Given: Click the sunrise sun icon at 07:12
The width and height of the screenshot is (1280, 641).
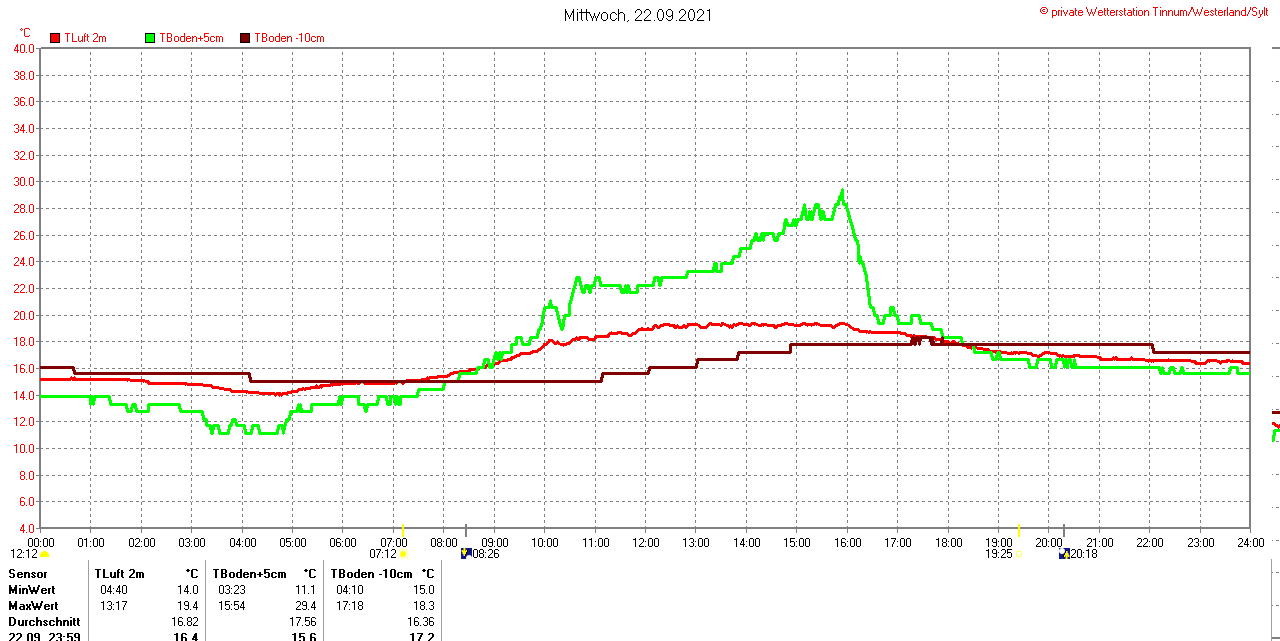Looking at the screenshot, I should click(403, 554).
